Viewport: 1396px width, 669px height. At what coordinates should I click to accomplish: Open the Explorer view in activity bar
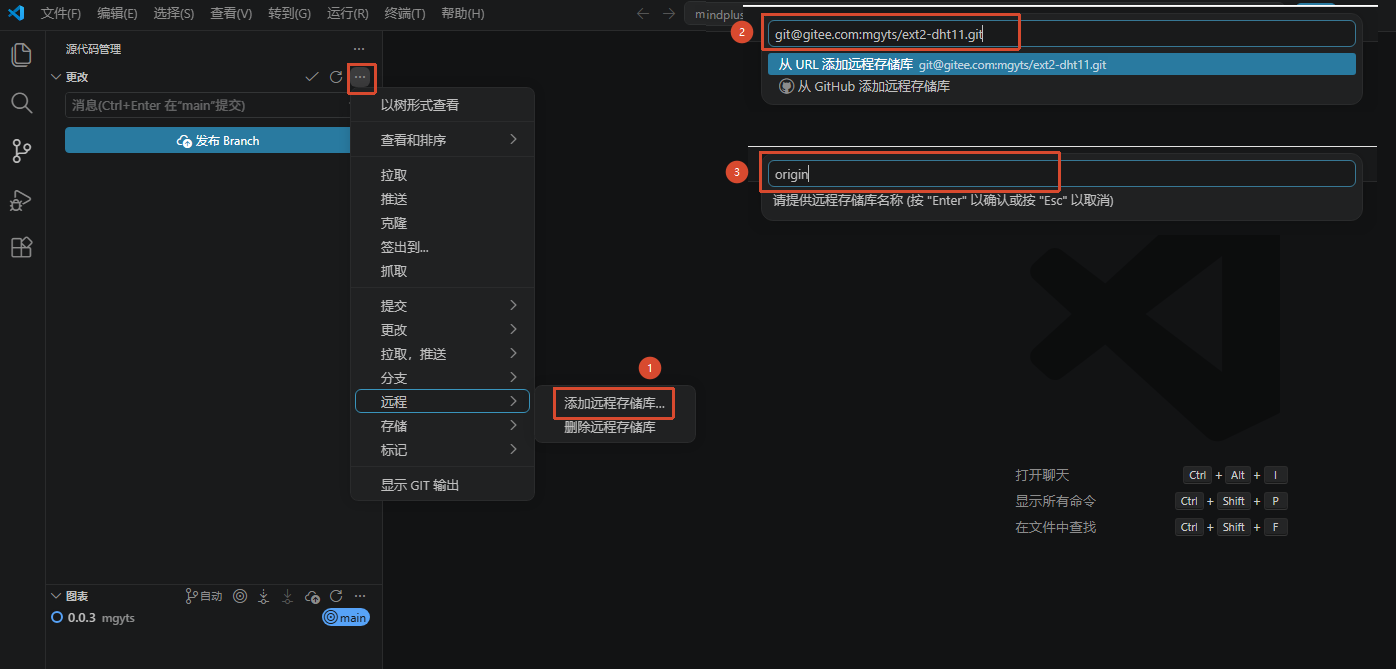coord(21,54)
